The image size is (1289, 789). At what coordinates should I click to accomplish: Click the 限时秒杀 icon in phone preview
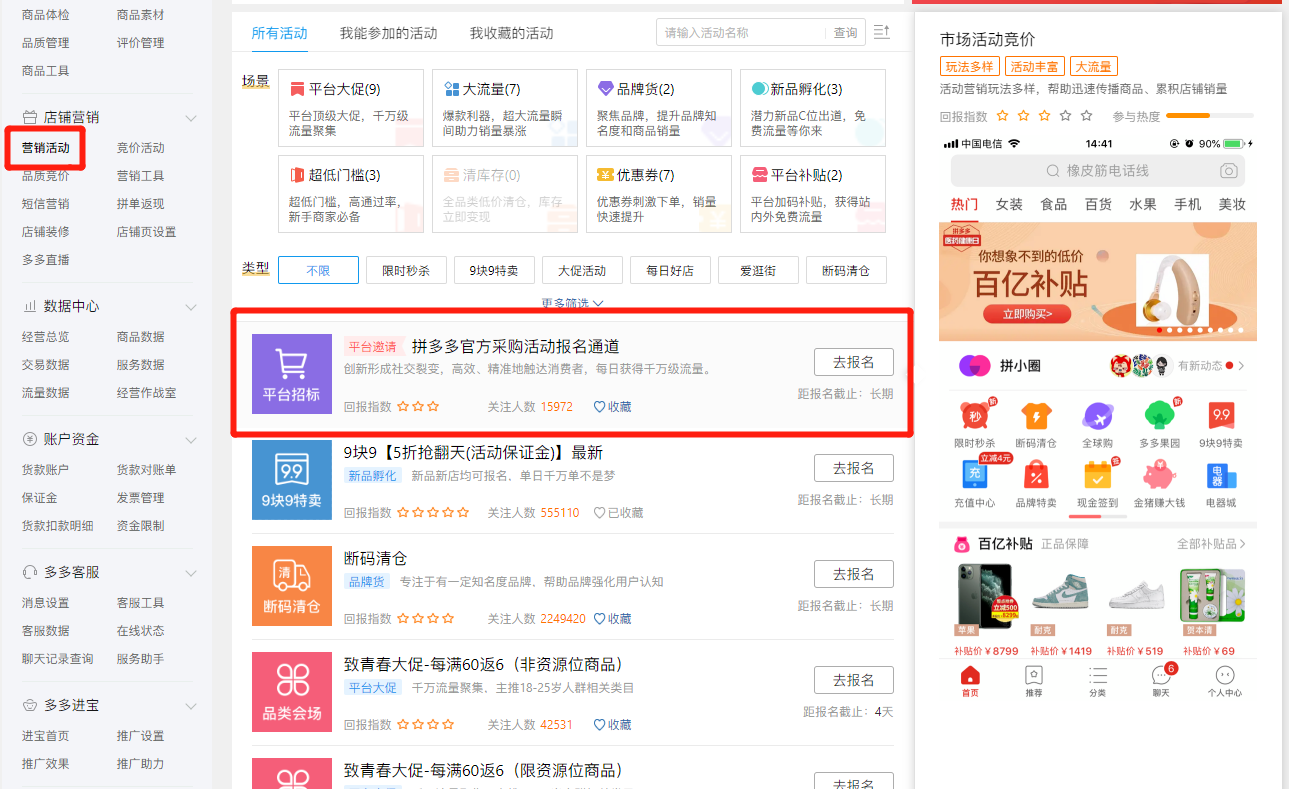(974, 416)
